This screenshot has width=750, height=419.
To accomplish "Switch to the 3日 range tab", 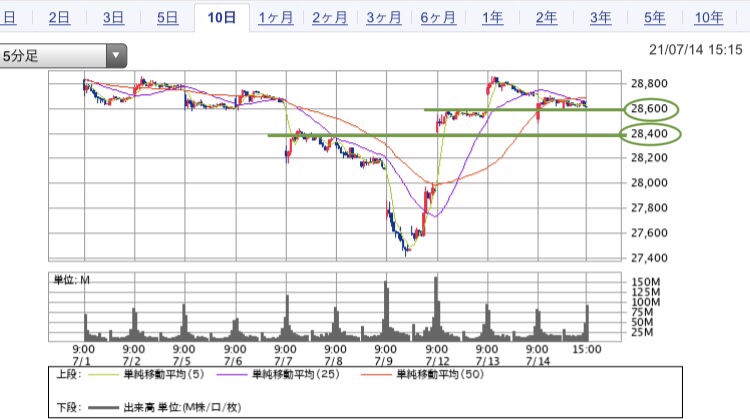I will click(113, 18).
